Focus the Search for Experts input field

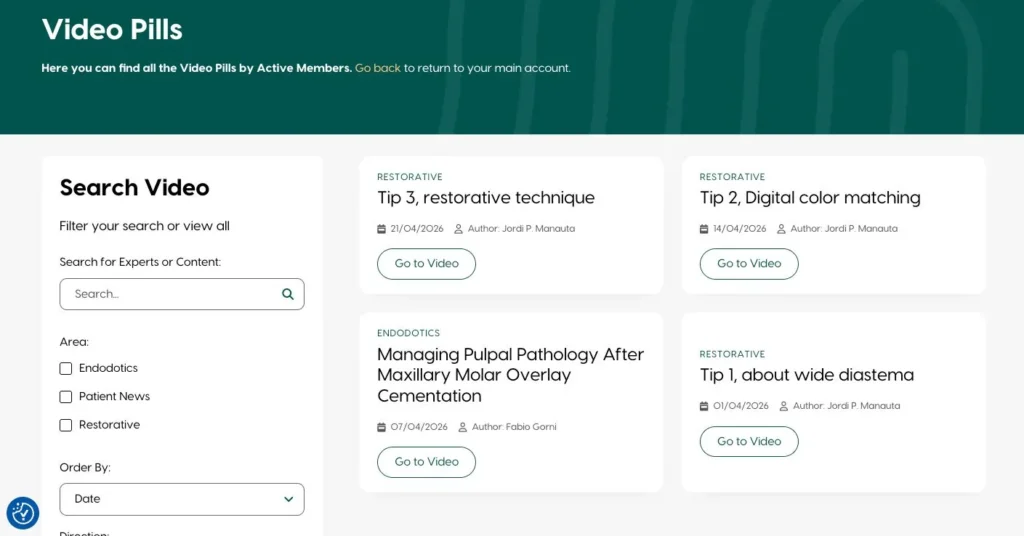tap(170, 294)
